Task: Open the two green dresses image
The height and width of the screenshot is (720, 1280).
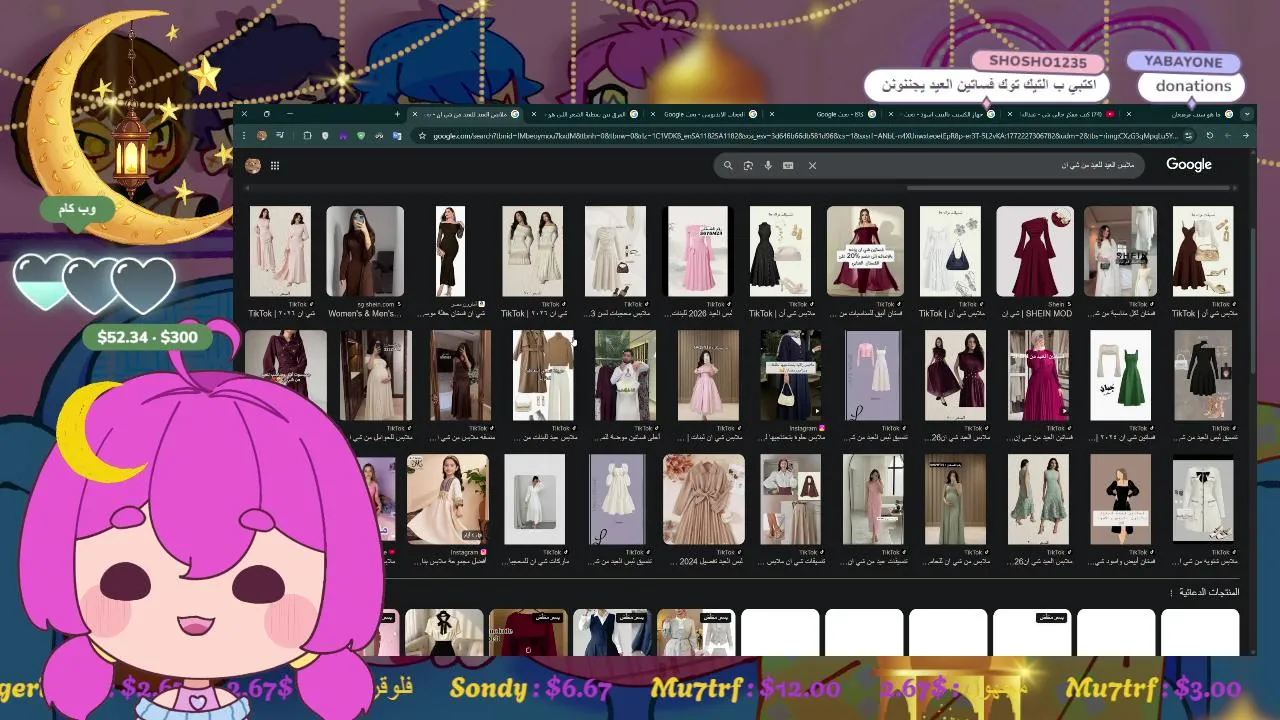Action: tap(1038, 499)
